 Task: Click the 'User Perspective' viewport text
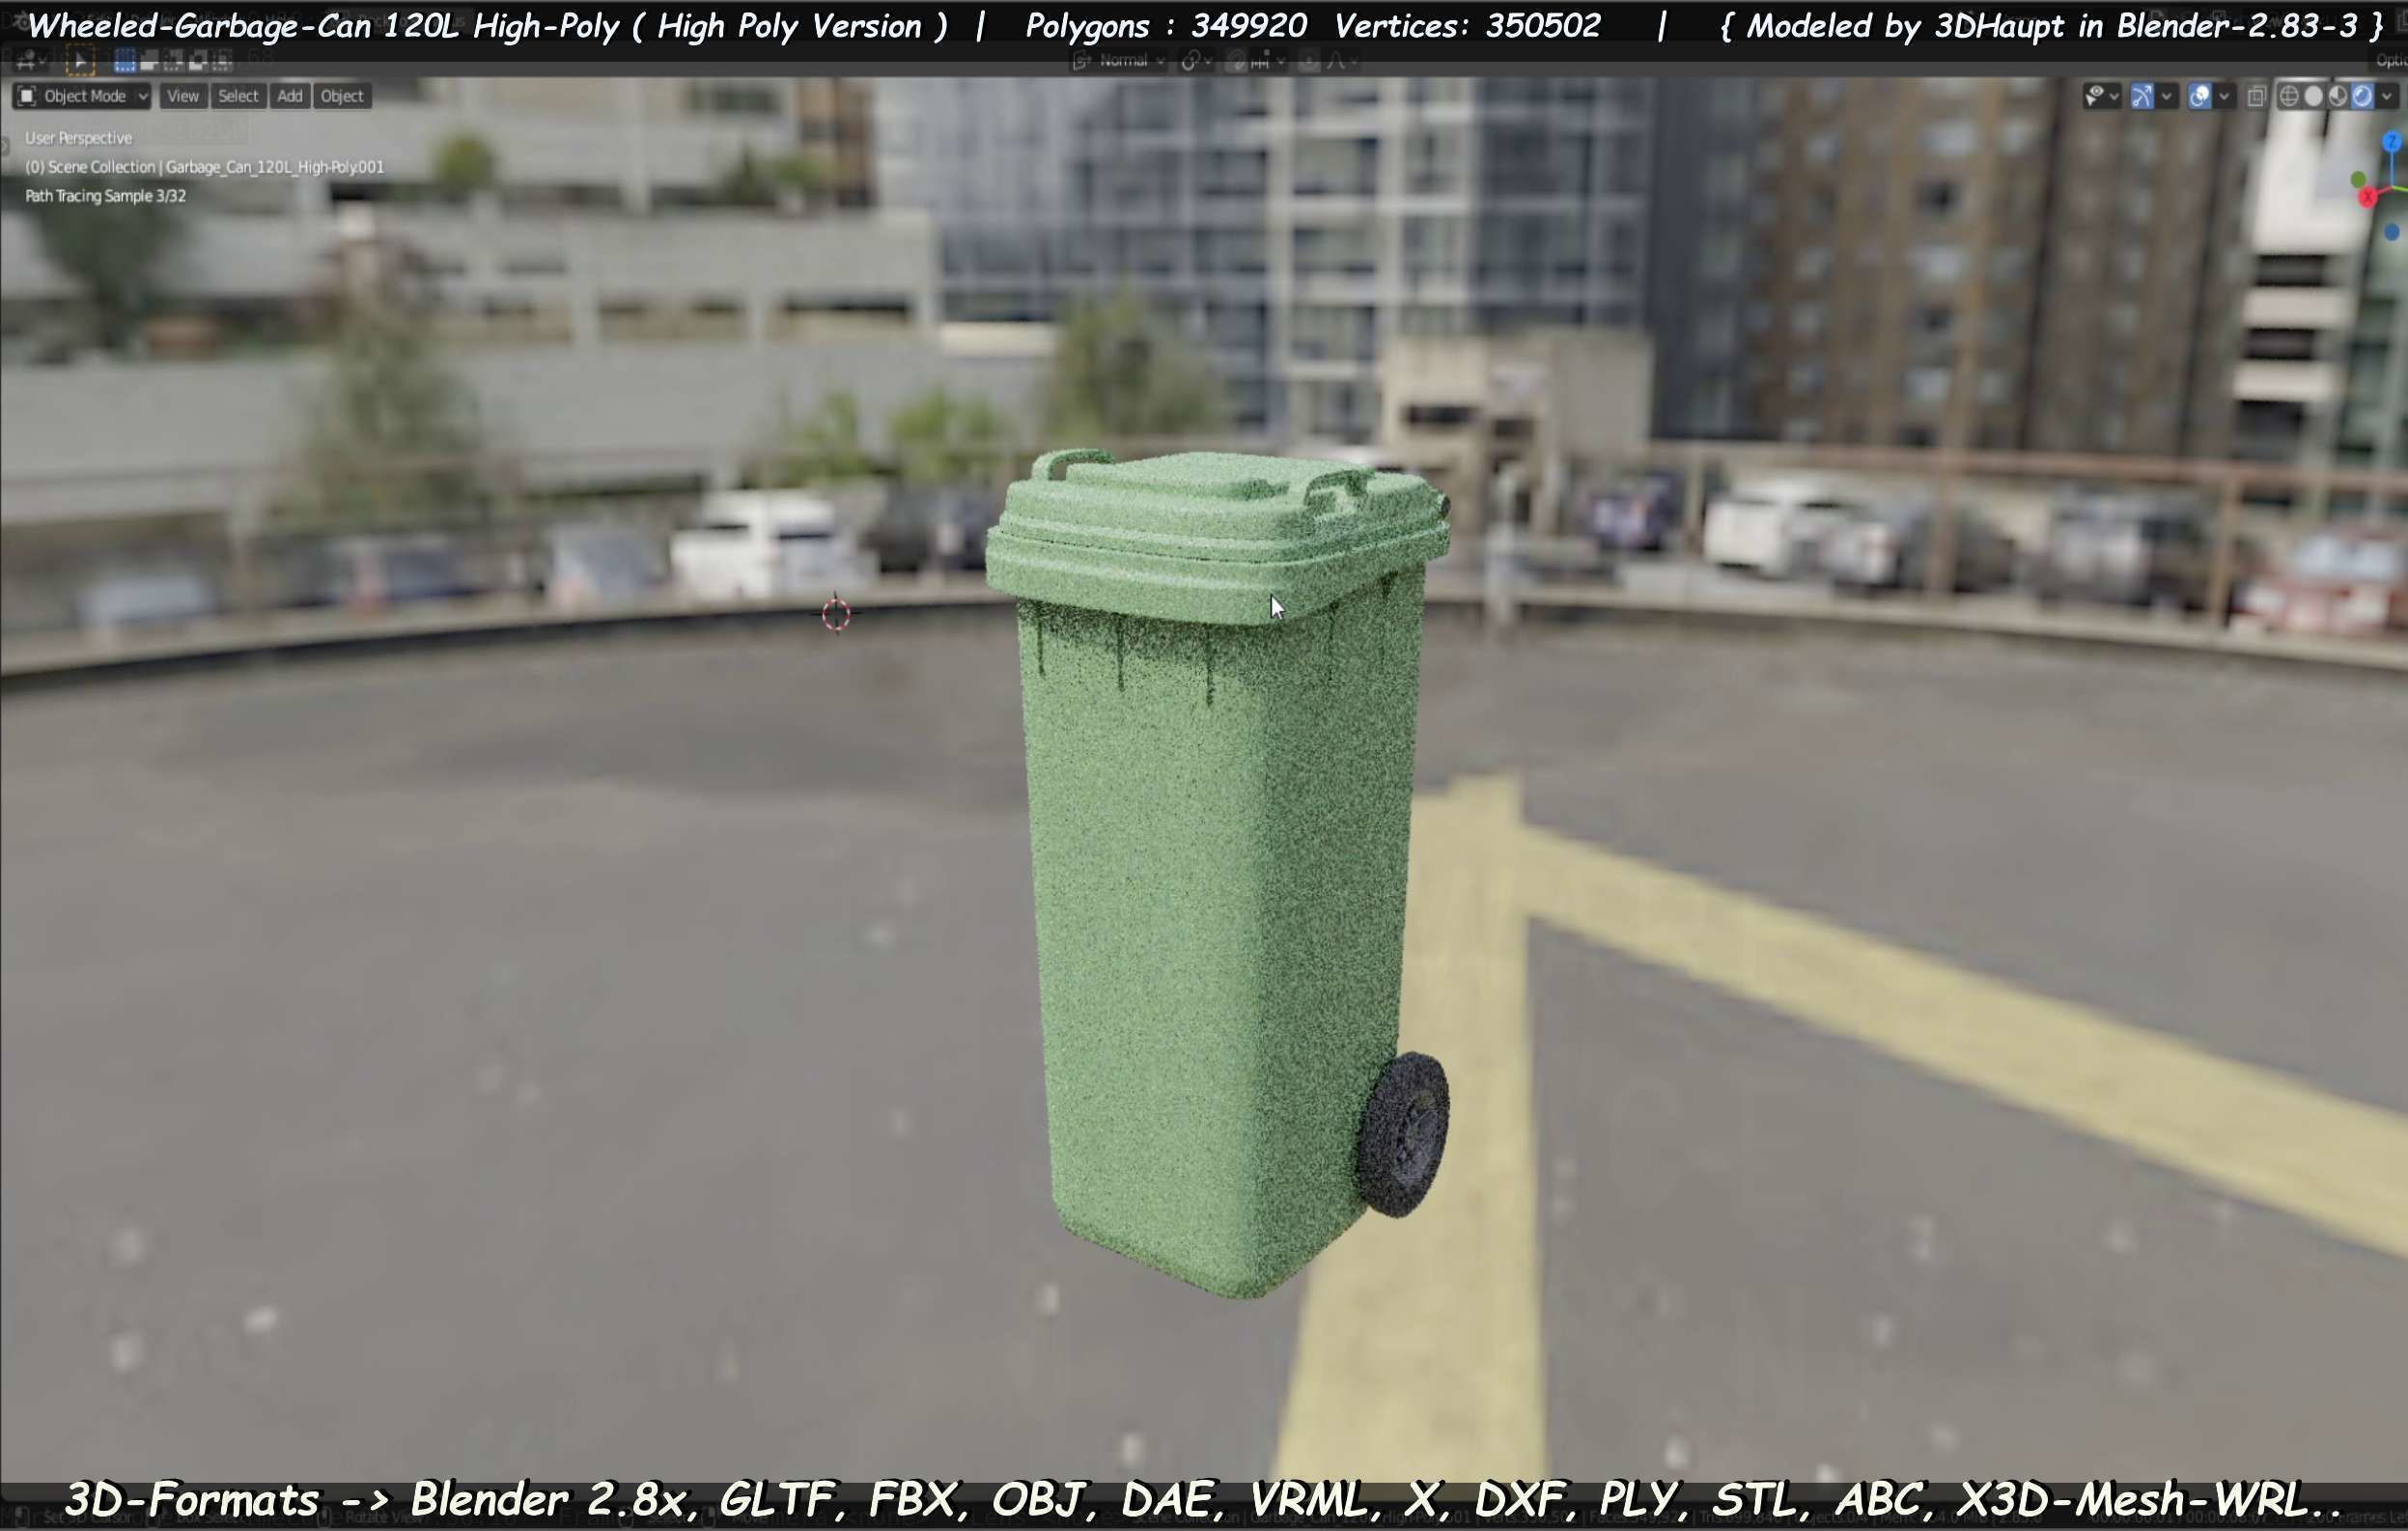coord(79,138)
